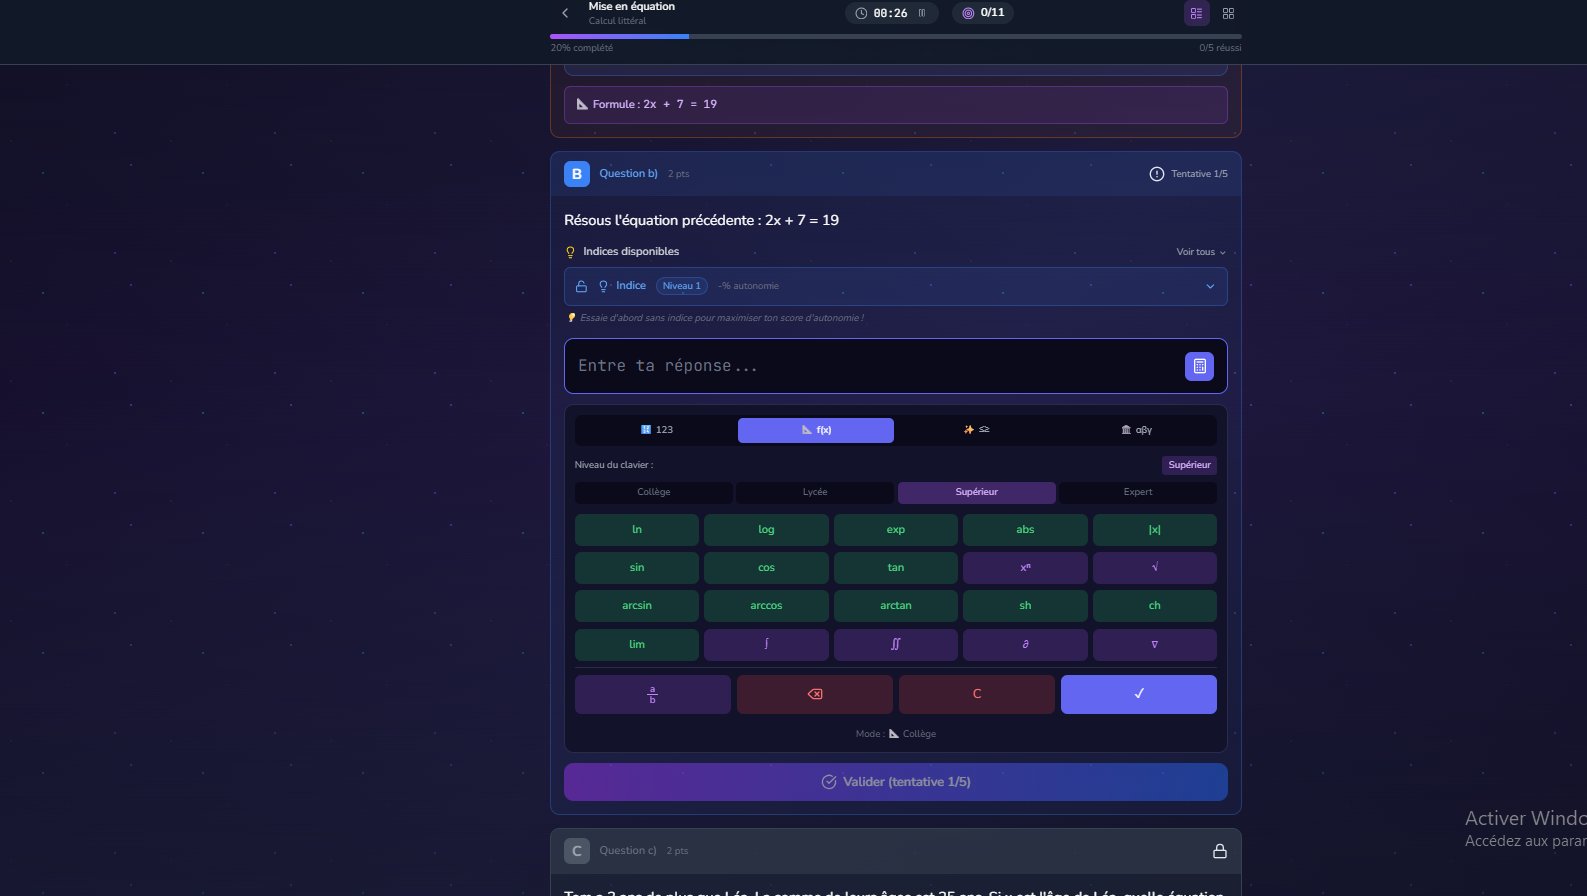Insert the square root symbol
Image resolution: width=1587 pixels, height=896 pixels.
pyautogui.click(x=1154, y=568)
